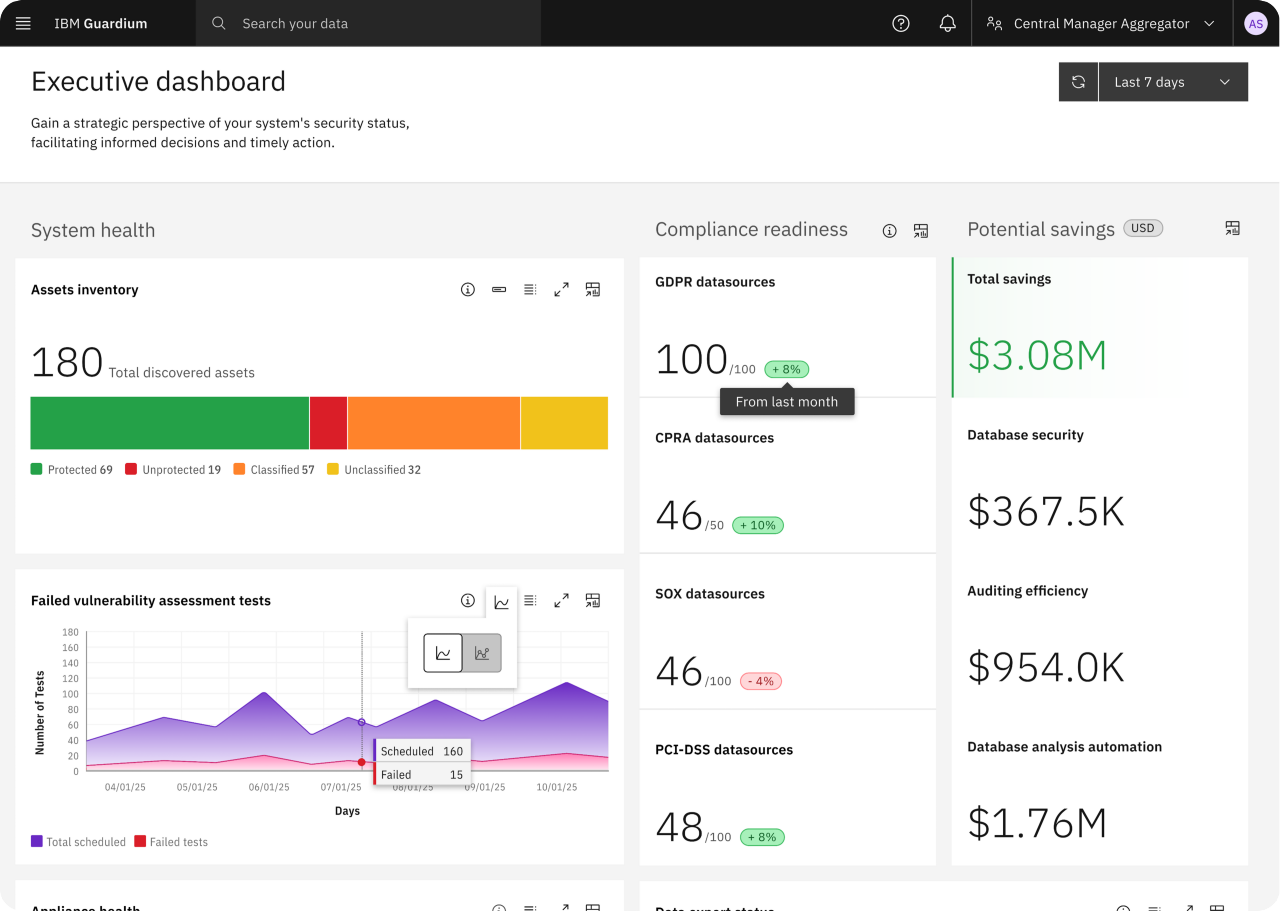This screenshot has width=1280, height=911.
Task: Open the Potential savings report icon
Action: coord(1232,229)
